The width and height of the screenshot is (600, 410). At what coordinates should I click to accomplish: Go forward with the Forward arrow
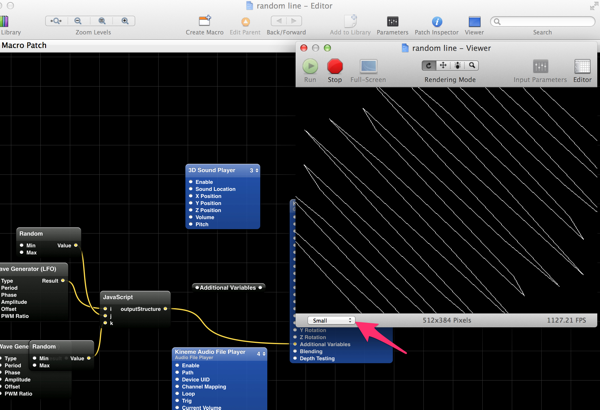294,21
